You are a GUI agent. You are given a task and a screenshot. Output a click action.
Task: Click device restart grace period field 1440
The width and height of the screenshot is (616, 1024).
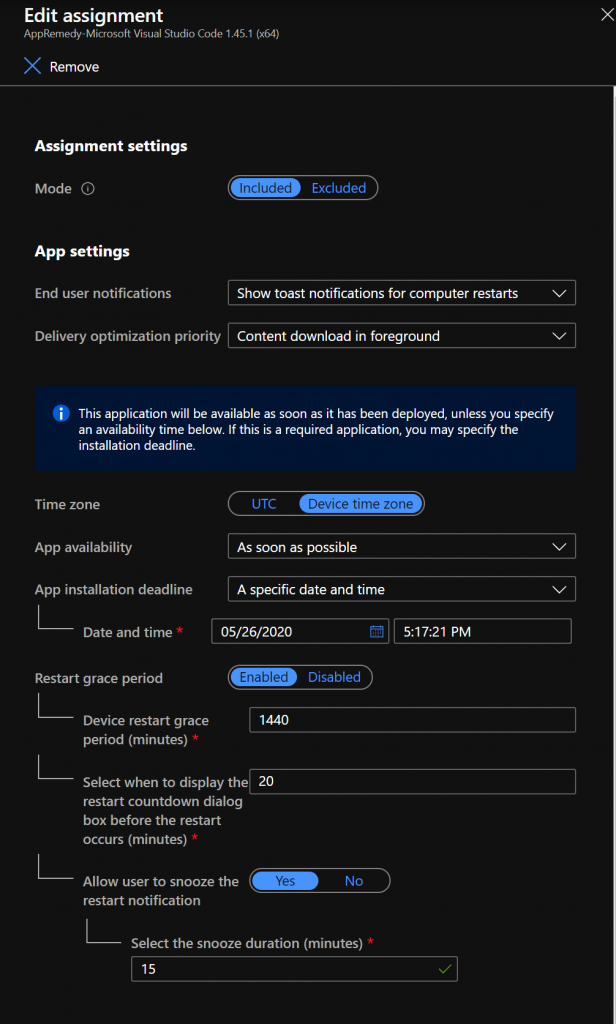[412, 720]
